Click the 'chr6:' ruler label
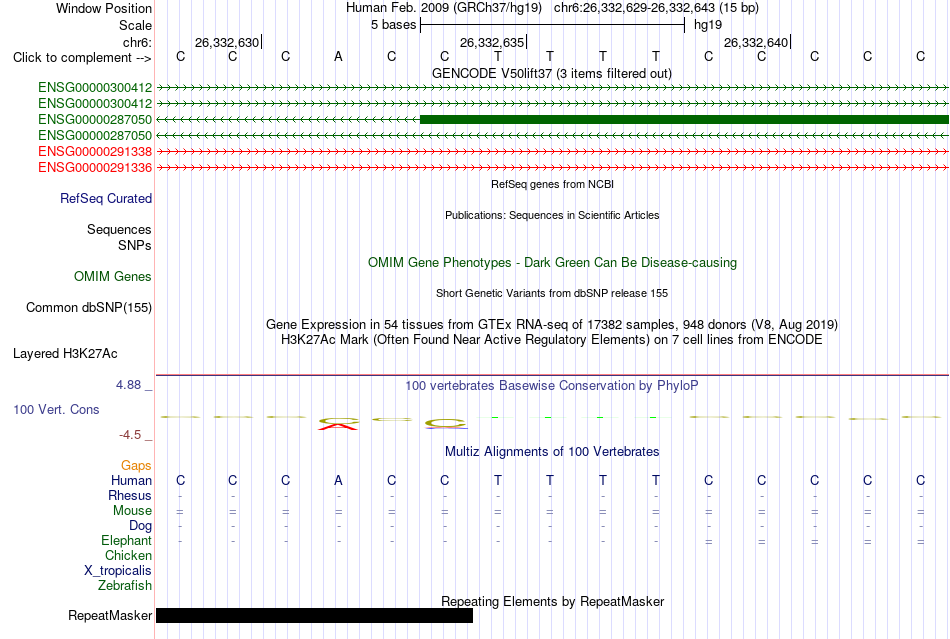The image size is (950, 639). tap(137, 42)
